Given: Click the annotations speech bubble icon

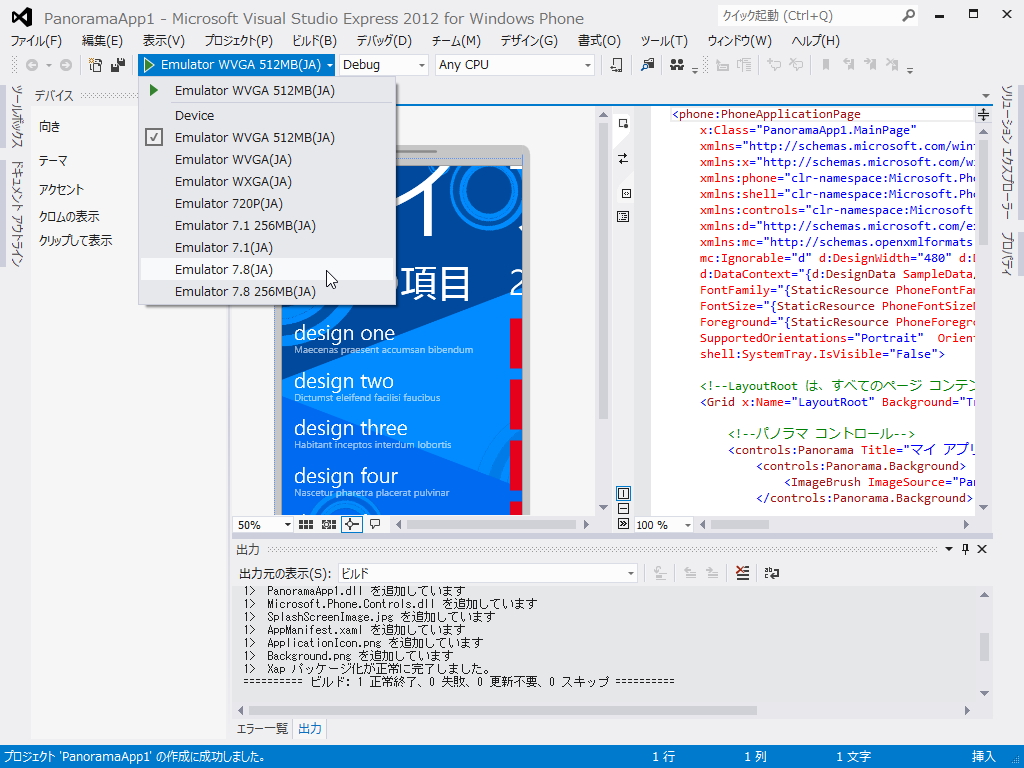Looking at the screenshot, I should 375,524.
